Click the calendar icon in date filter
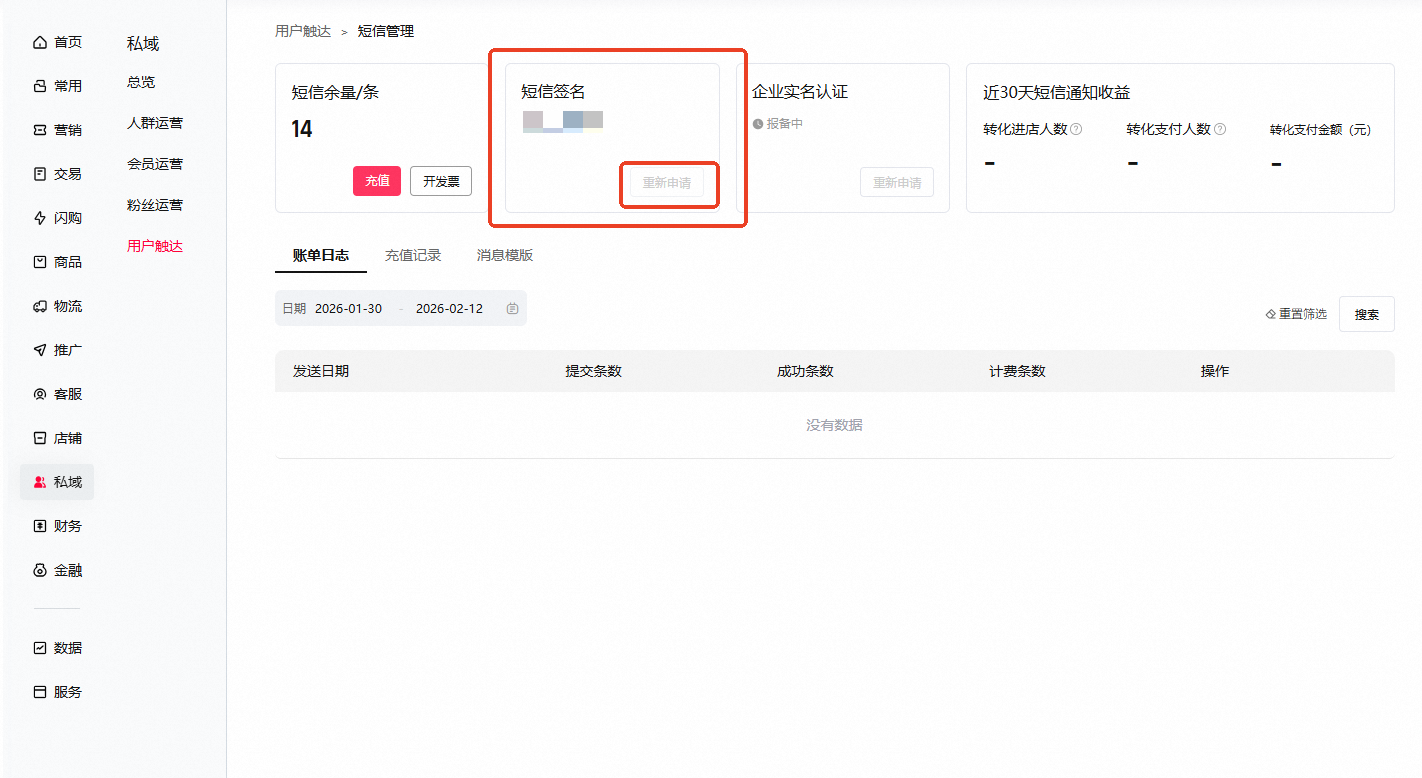This screenshot has height=778, width=1422. [x=512, y=309]
